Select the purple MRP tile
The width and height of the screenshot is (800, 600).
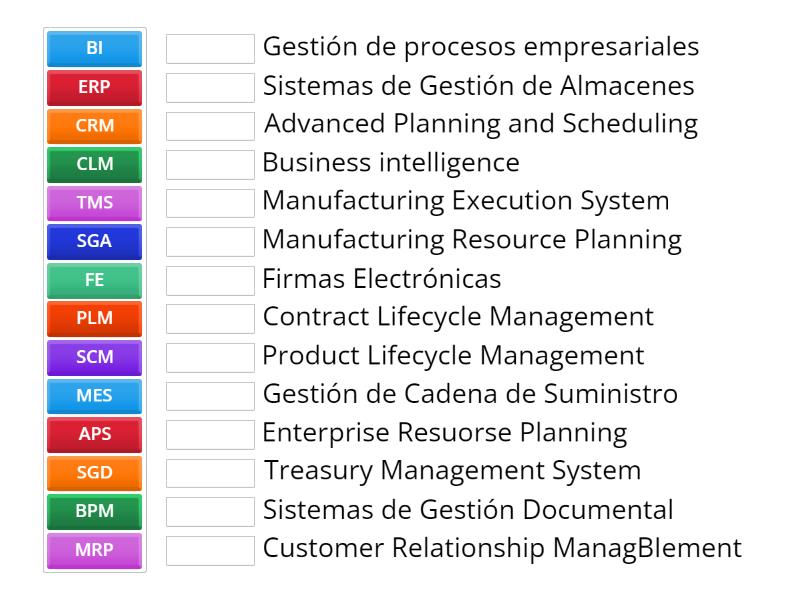(x=95, y=549)
